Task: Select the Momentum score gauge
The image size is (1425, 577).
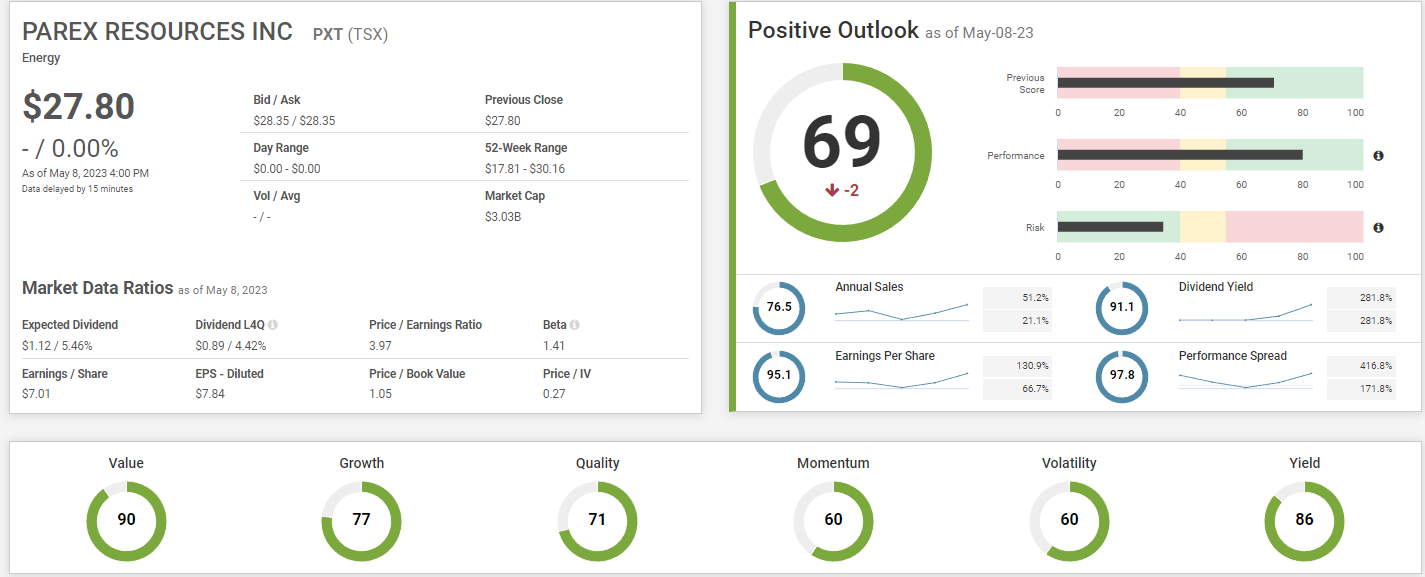Action: [x=833, y=520]
